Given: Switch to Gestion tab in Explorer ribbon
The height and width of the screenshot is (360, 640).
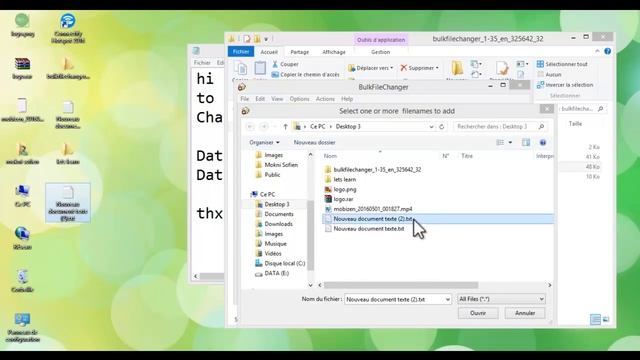Looking at the screenshot, I should pos(380,52).
